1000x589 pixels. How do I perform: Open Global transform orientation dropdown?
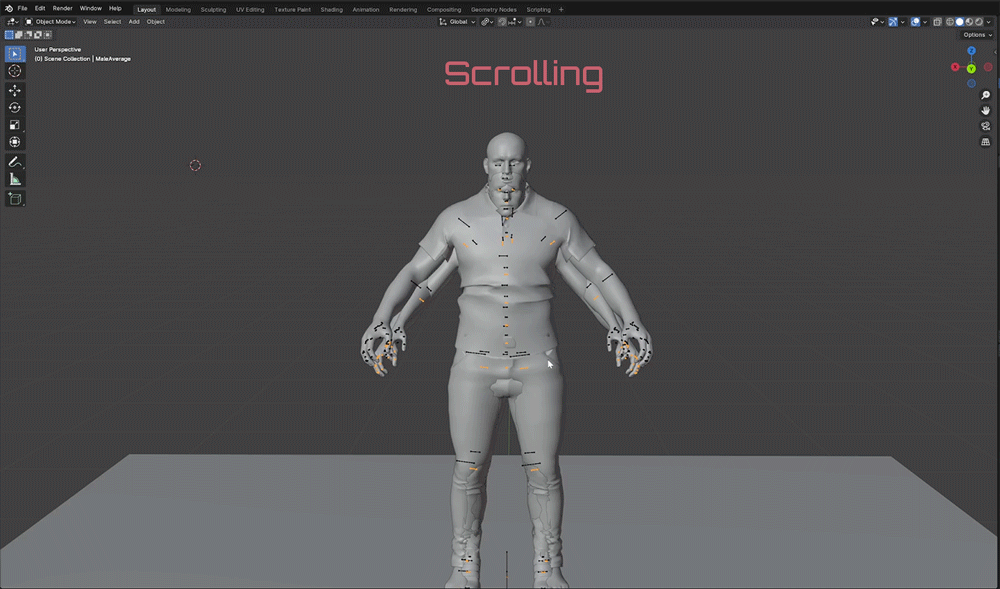[458, 21]
